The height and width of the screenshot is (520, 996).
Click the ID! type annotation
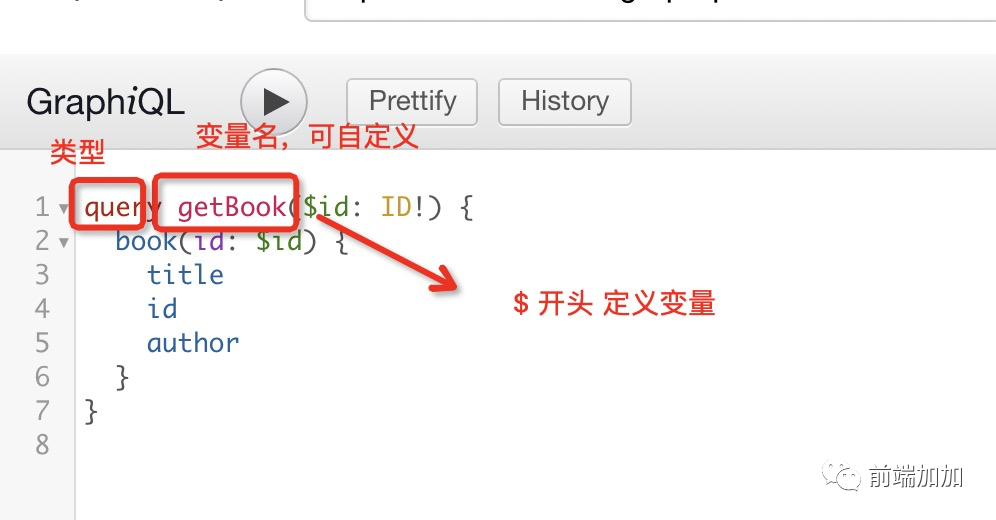[x=403, y=207]
